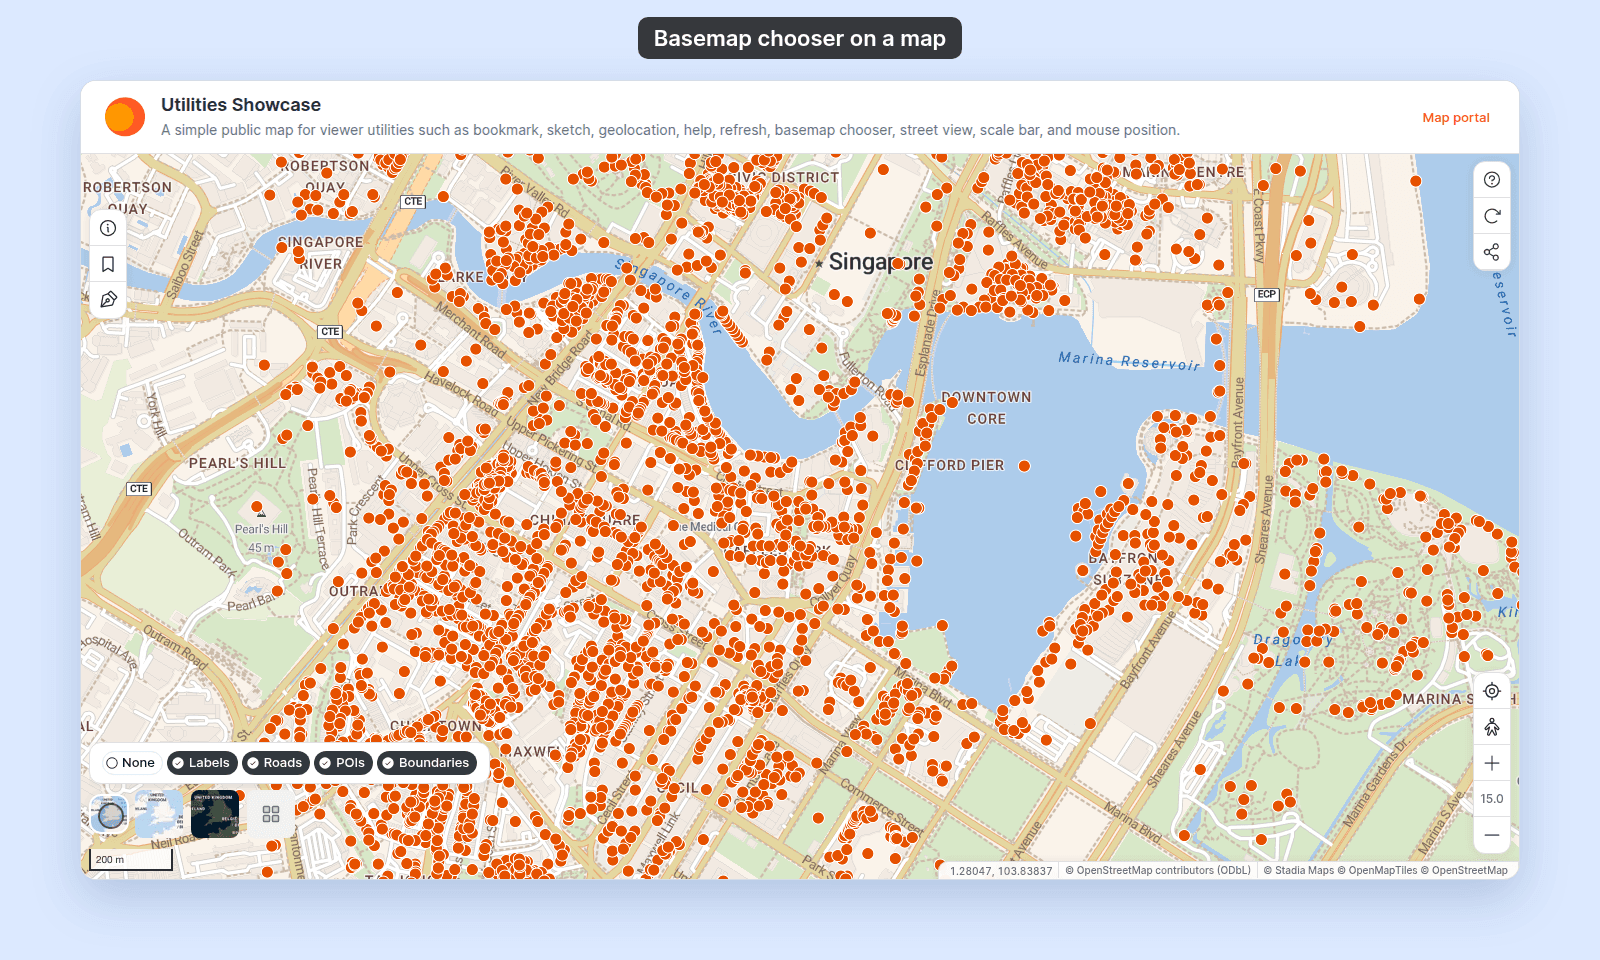Choose the light blue basemap thumbnail
Screen dimensions: 1600x960
pyautogui.click(x=159, y=815)
